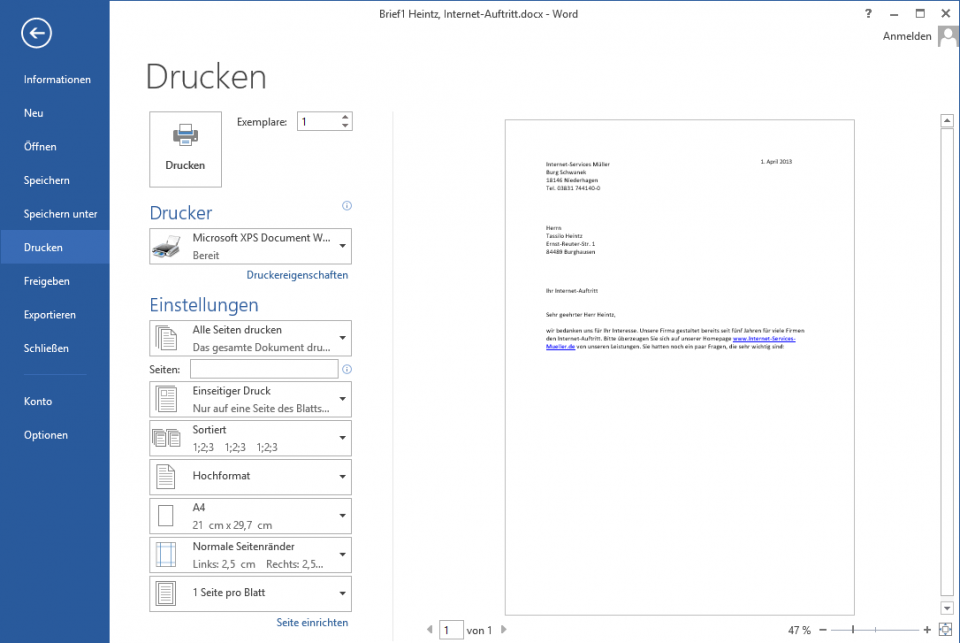Open the Druckereigenschaften link
The width and height of the screenshot is (960, 643).
coord(297,275)
